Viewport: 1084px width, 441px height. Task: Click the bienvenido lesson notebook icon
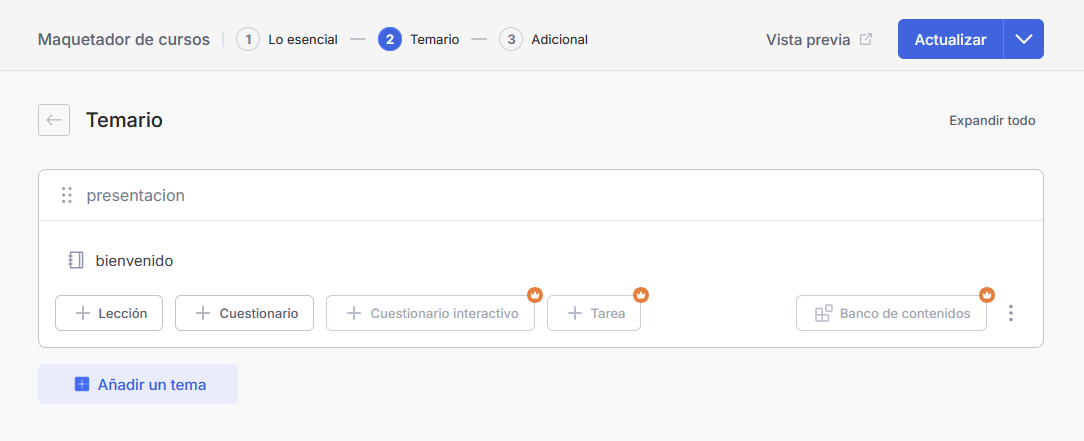(x=76, y=261)
